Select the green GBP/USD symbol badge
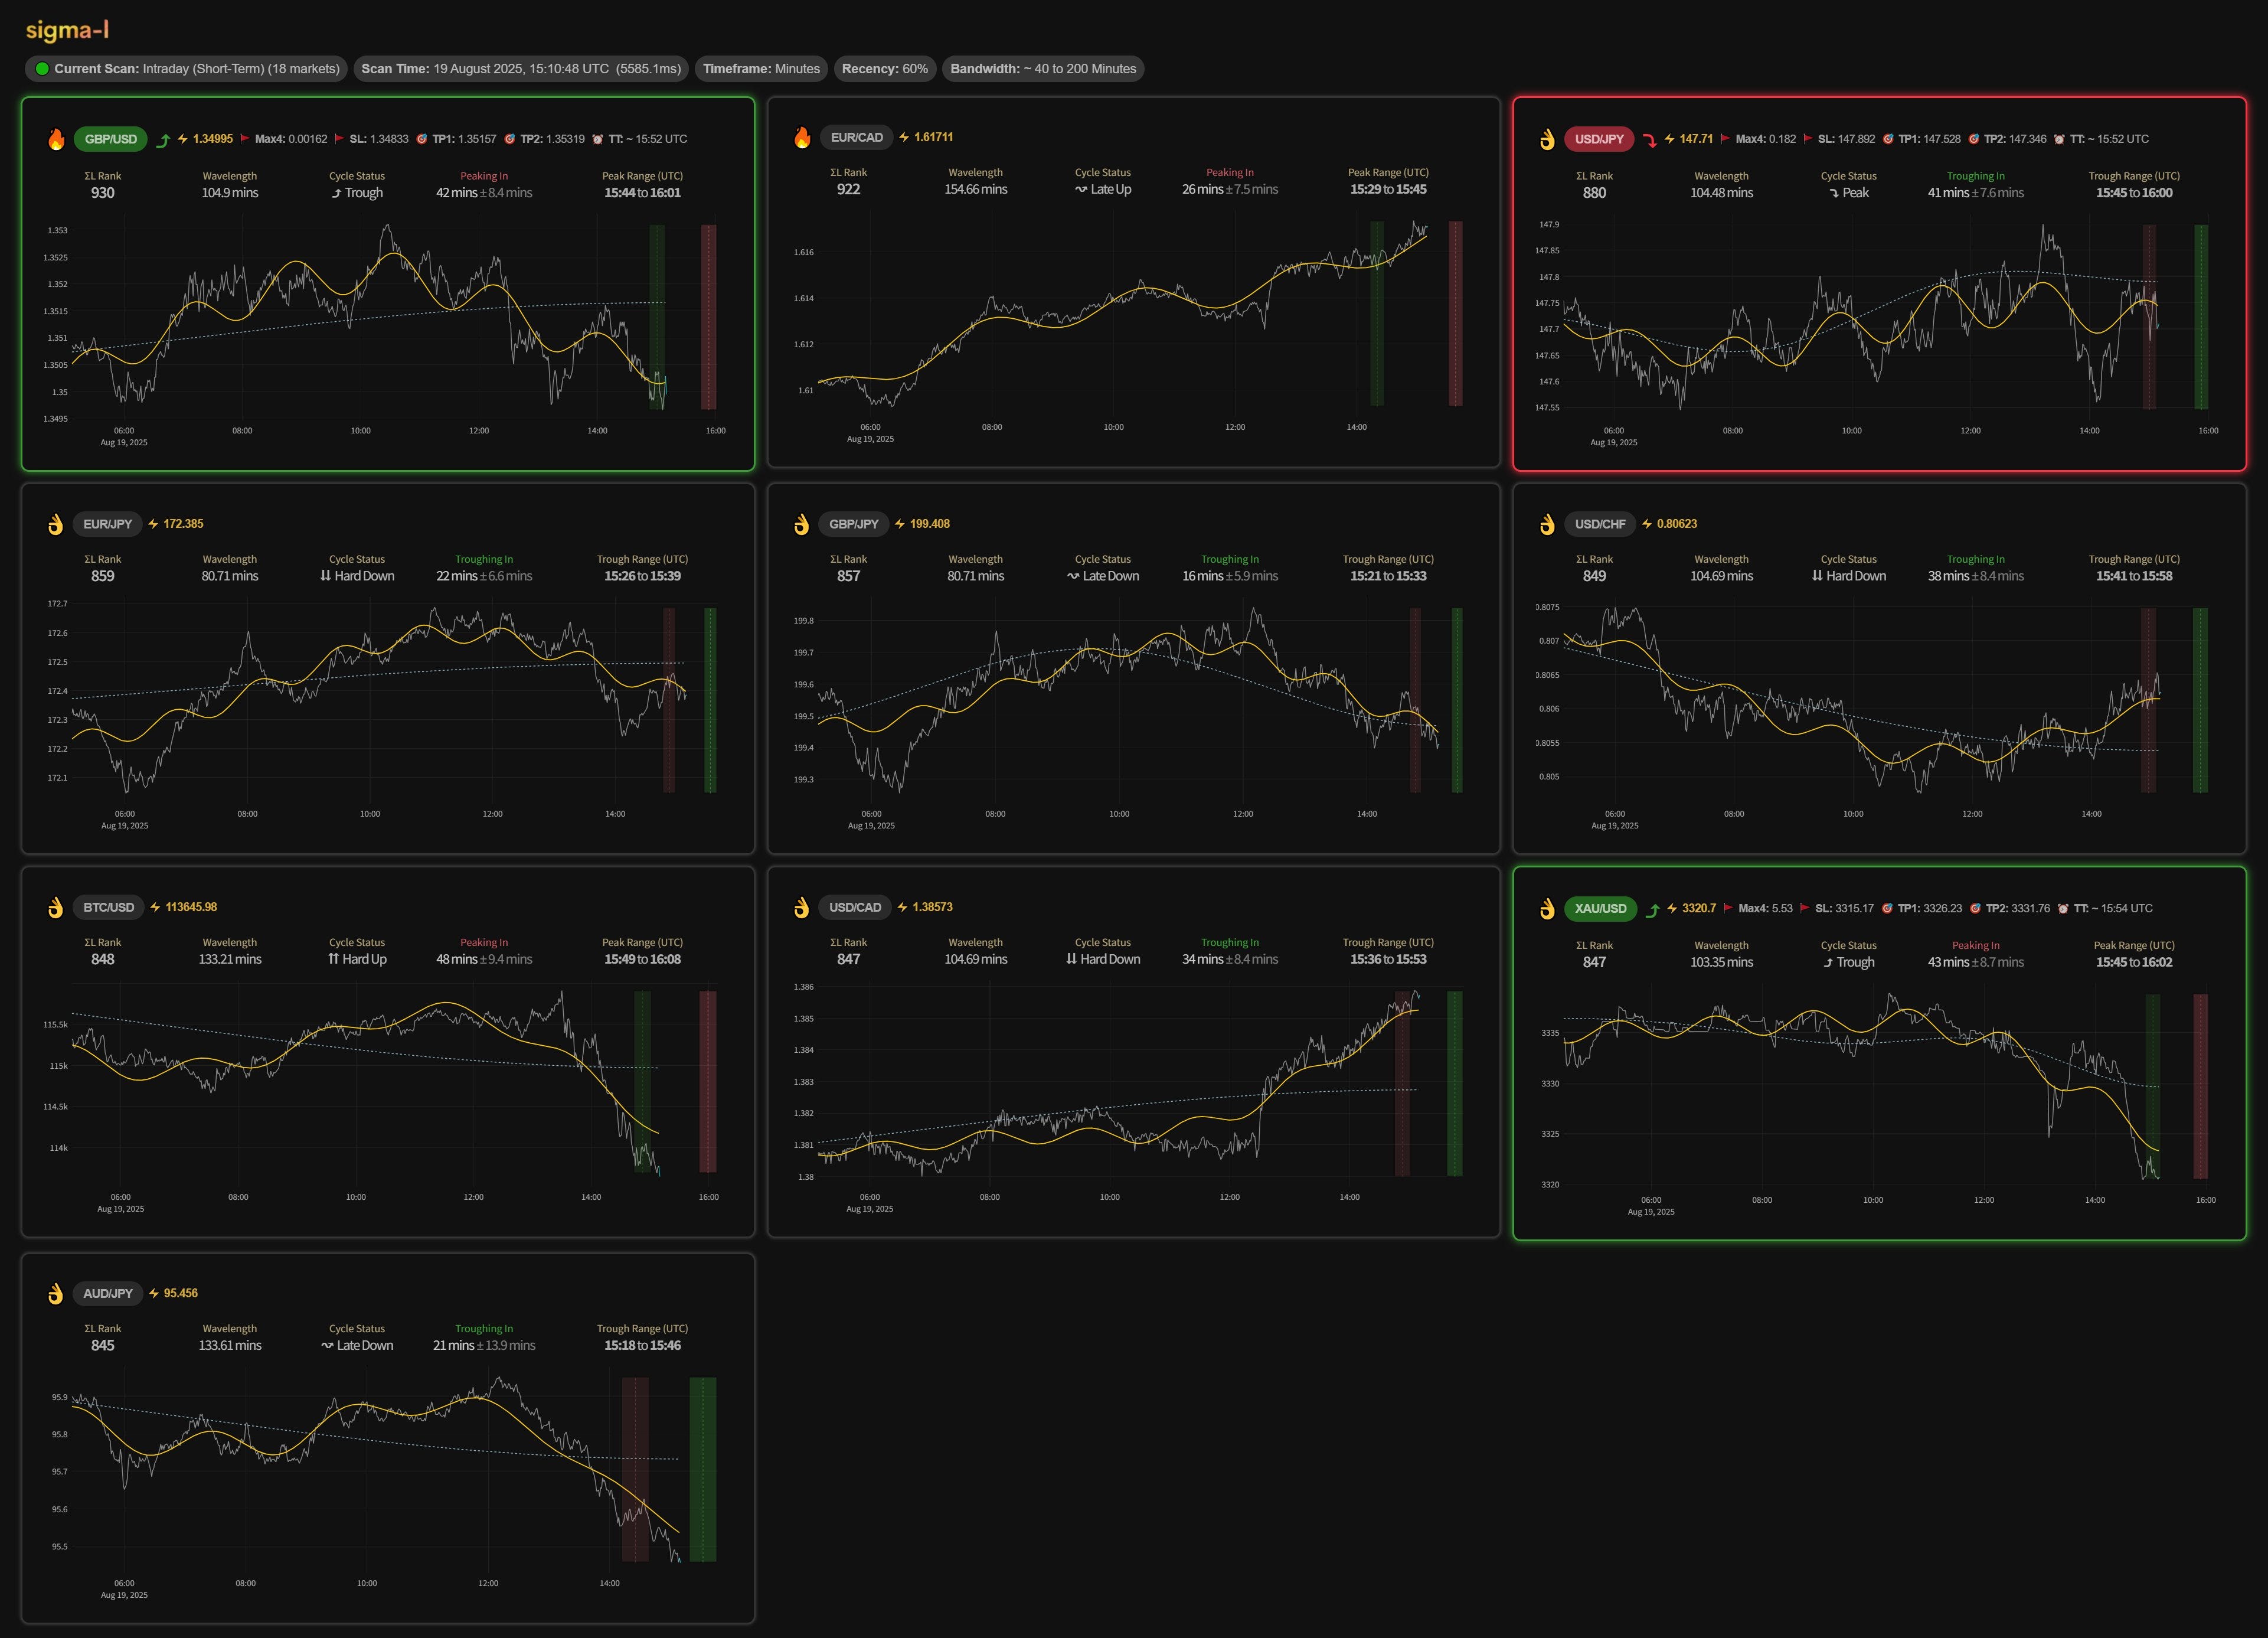 pyautogui.click(x=110, y=139)
